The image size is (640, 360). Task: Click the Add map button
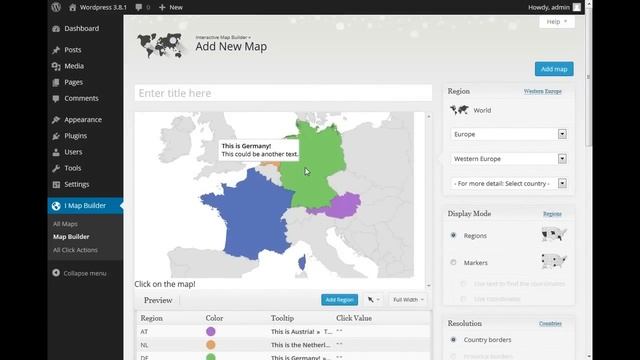(x=554, y=69)
